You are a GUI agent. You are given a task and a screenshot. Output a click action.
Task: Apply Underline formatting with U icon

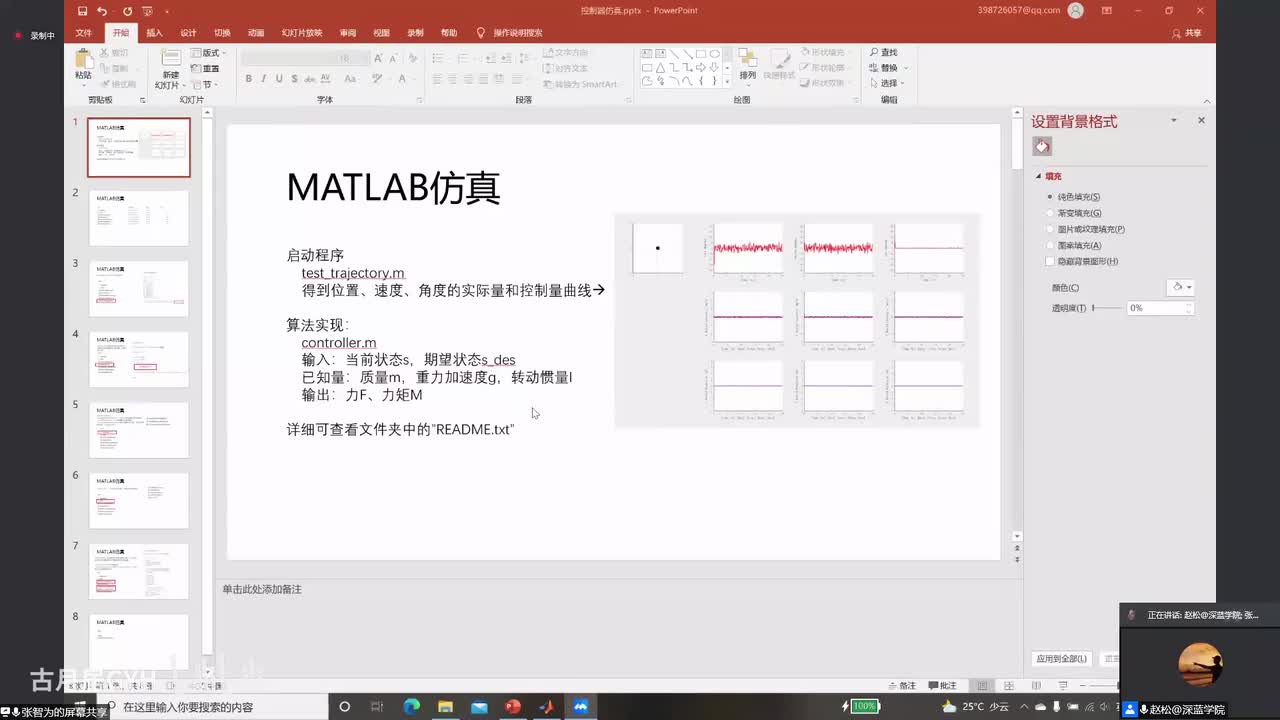tap(277, 79)
